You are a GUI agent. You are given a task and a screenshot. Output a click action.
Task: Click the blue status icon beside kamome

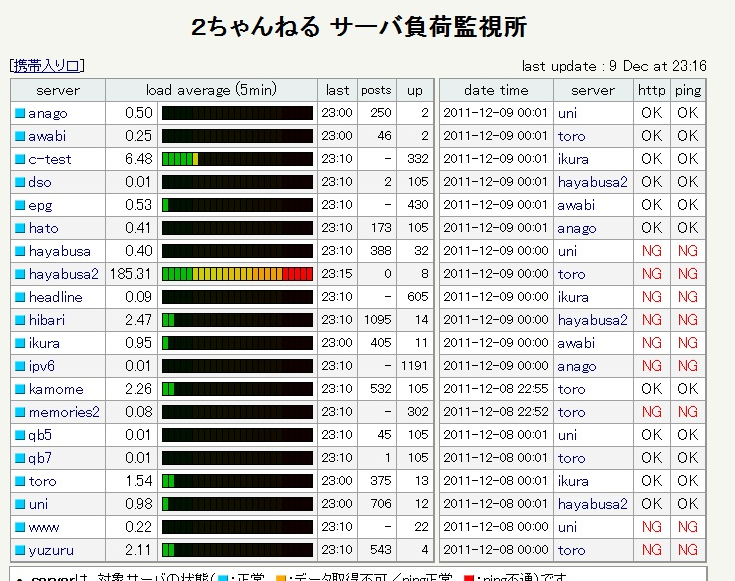(x=20, y=389)
